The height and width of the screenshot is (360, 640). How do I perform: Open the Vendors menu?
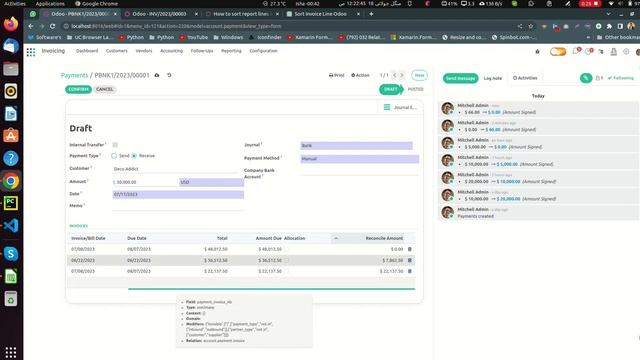144,51
